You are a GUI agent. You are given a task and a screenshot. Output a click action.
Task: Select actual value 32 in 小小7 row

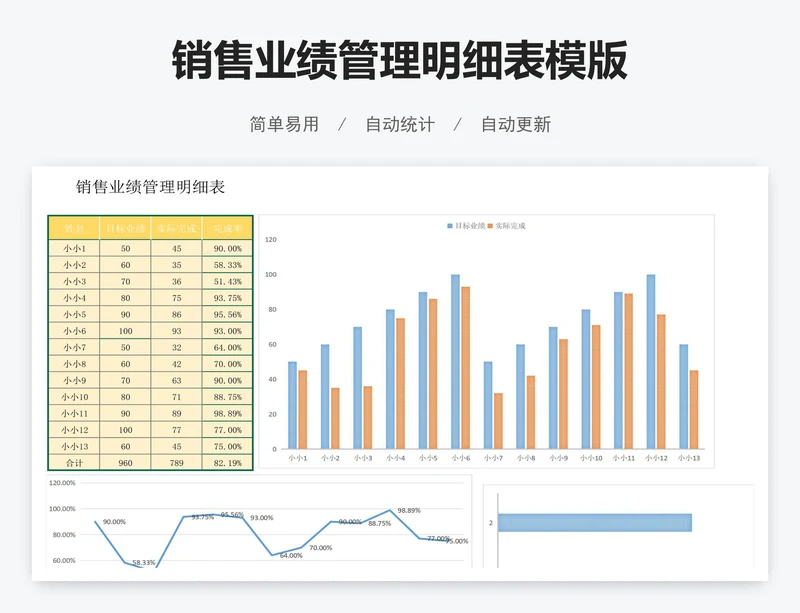pos(177,348)
